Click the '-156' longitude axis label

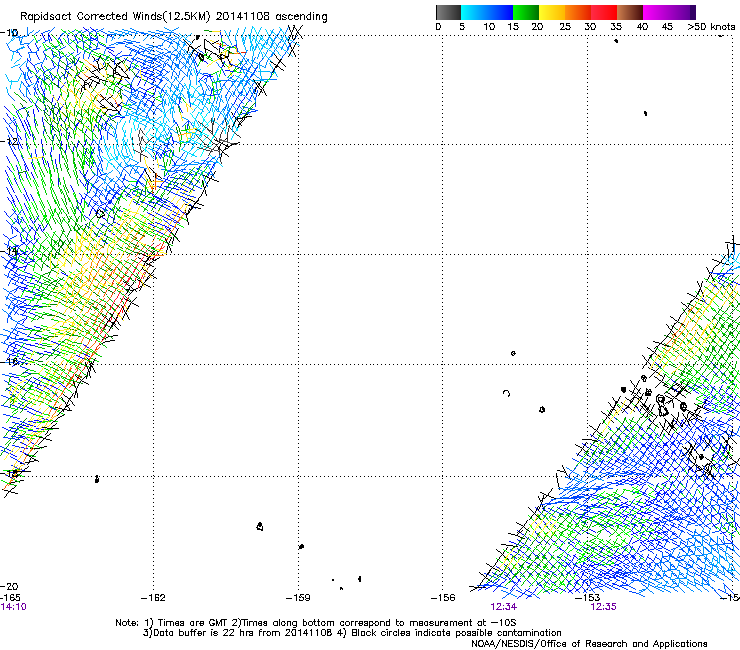pyautogui.click(x=443, y=598)
